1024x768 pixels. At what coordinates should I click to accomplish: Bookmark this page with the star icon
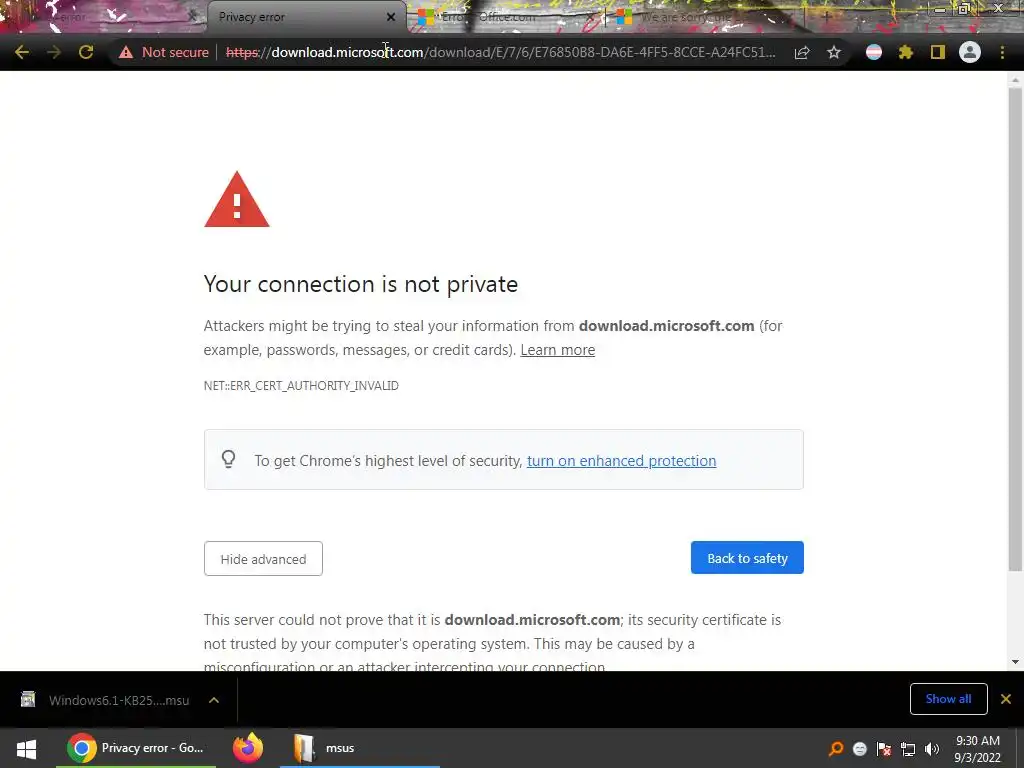coord(834,52)
